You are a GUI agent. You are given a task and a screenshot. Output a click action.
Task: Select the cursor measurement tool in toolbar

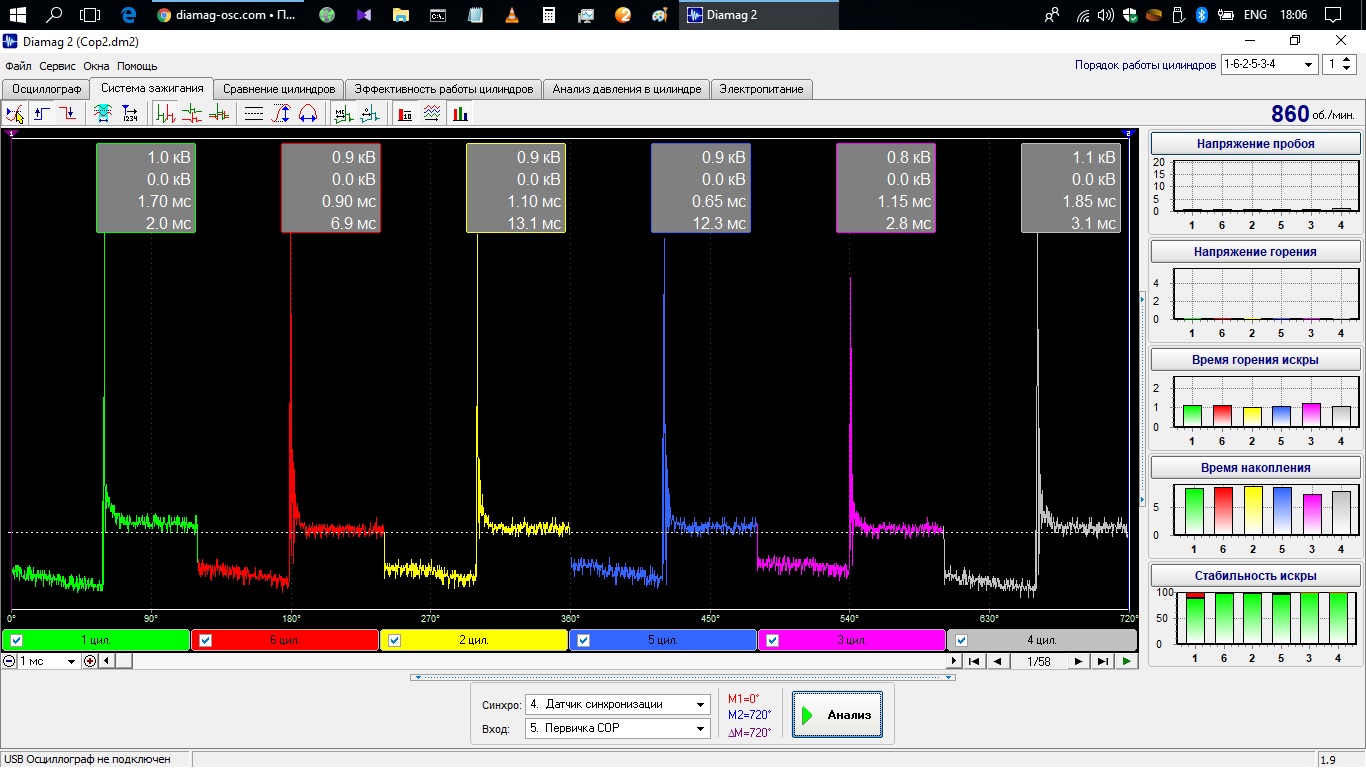coord(15,113)
